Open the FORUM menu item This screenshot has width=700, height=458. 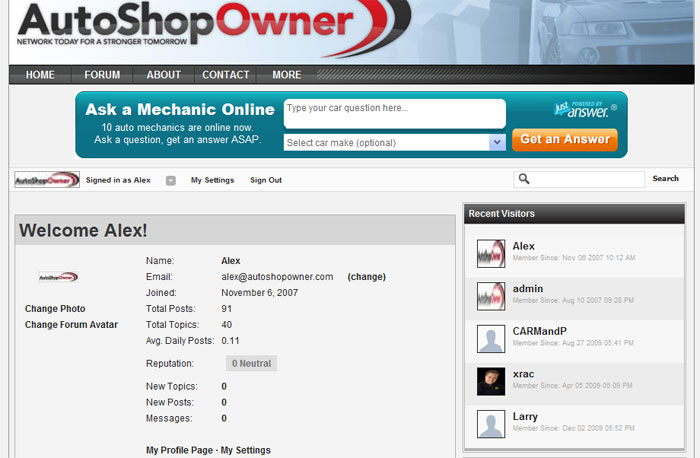point(102,75)
